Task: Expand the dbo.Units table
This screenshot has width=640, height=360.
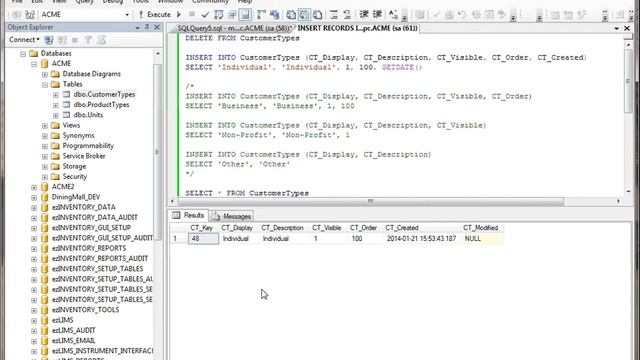Action: pyautogui.click(x=56, y=115)
